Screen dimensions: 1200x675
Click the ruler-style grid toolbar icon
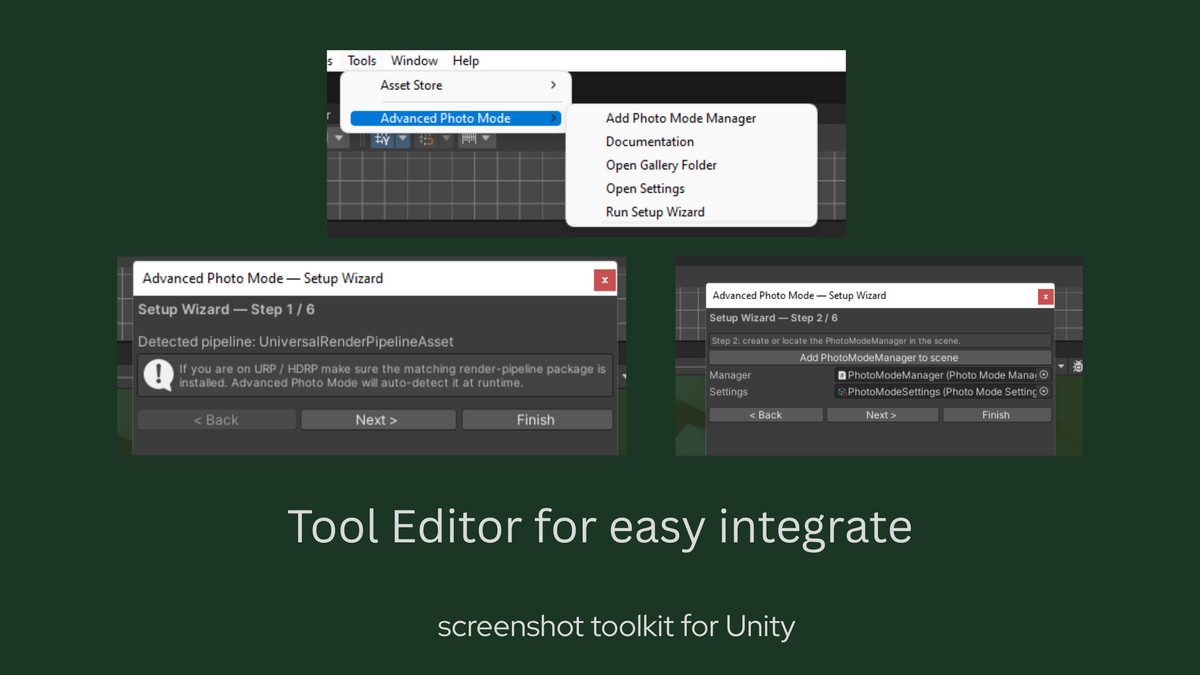tap(468, 140)
